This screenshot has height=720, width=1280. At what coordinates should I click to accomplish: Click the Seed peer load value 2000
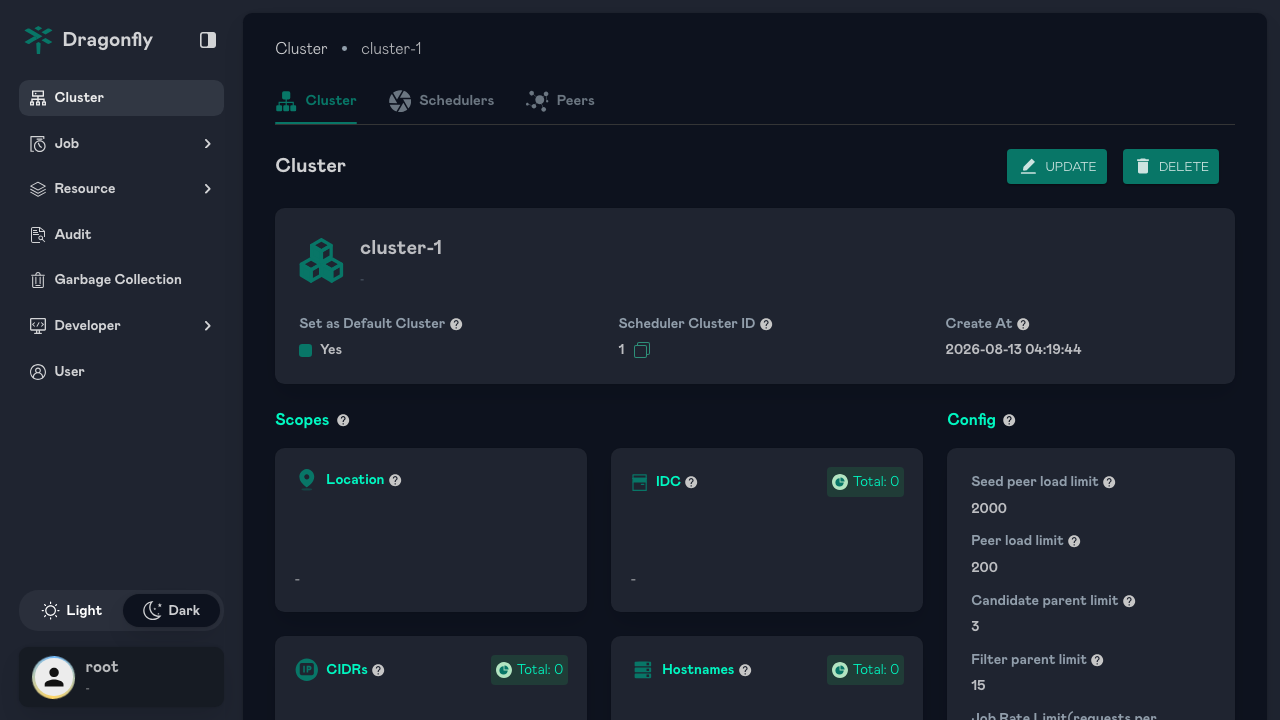pyautogui.click(x=989, y=508)
